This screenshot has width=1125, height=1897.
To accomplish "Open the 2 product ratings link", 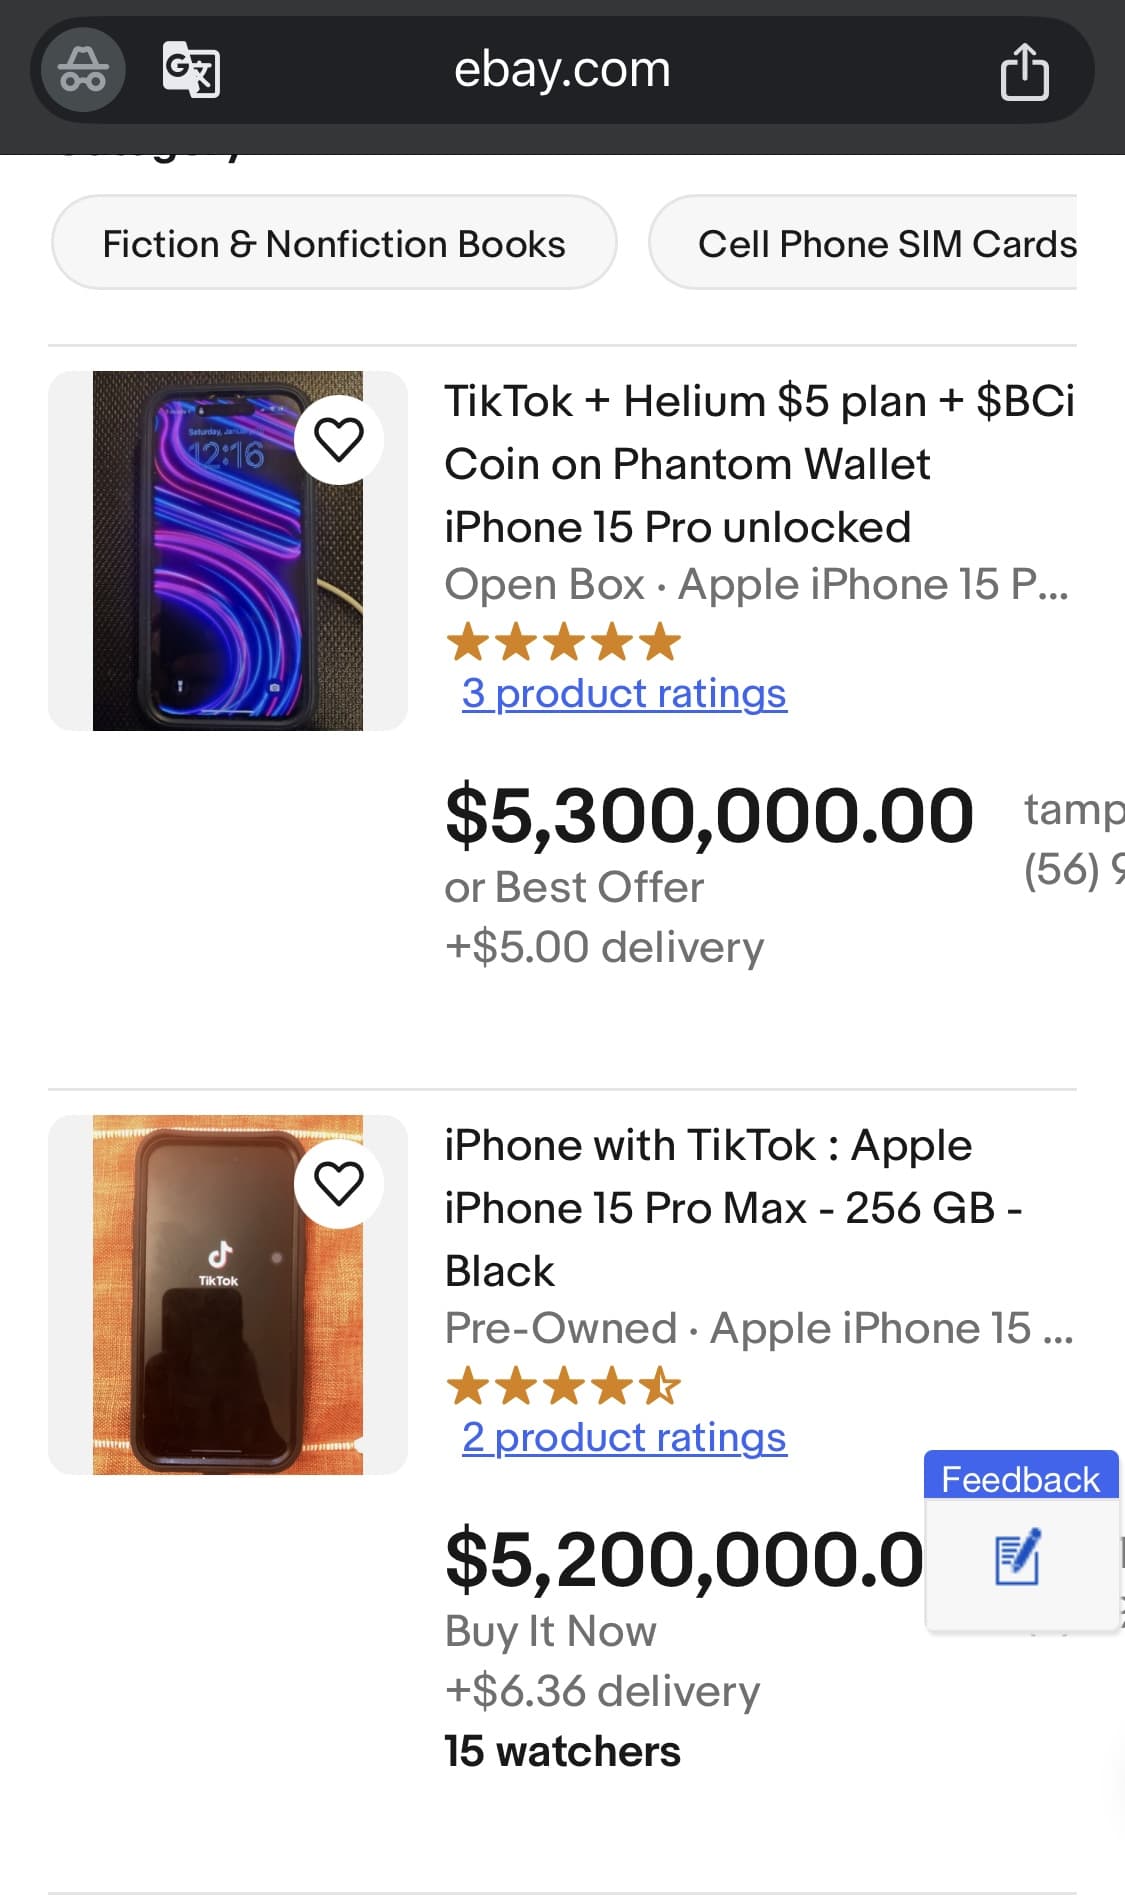I will pos(624,1437).
